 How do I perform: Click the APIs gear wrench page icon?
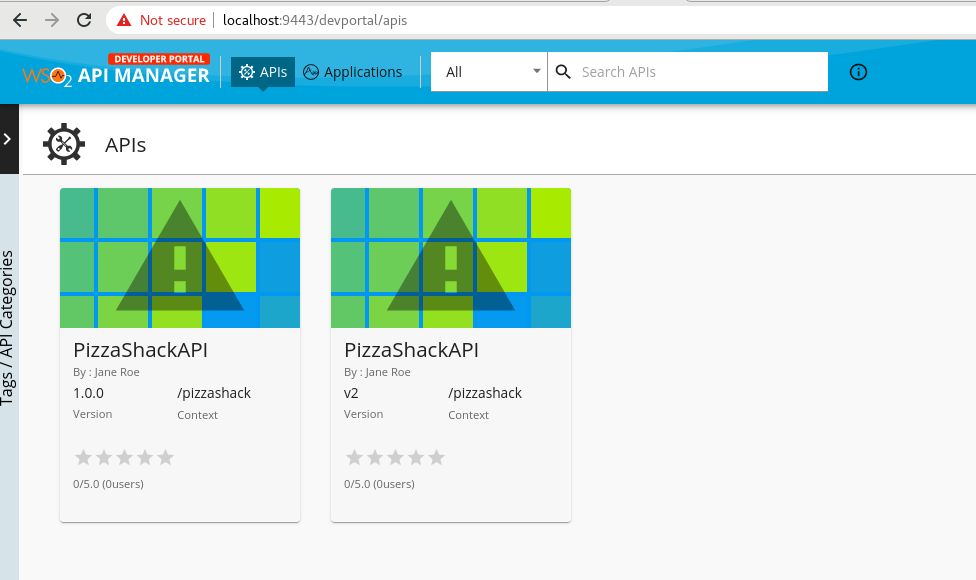click(x=63, y=144)
